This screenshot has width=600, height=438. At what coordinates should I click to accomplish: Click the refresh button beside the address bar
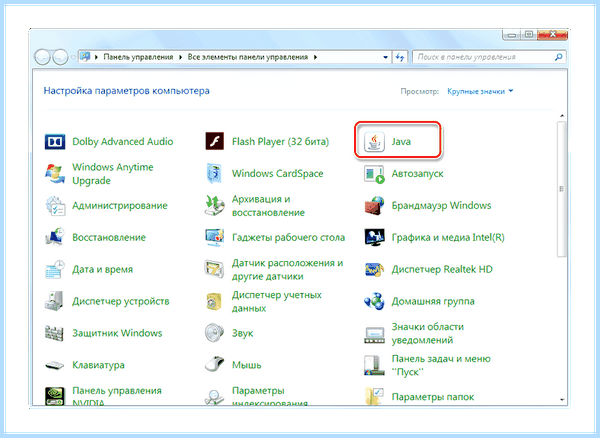pyautogui.click(x=400, y=57)
